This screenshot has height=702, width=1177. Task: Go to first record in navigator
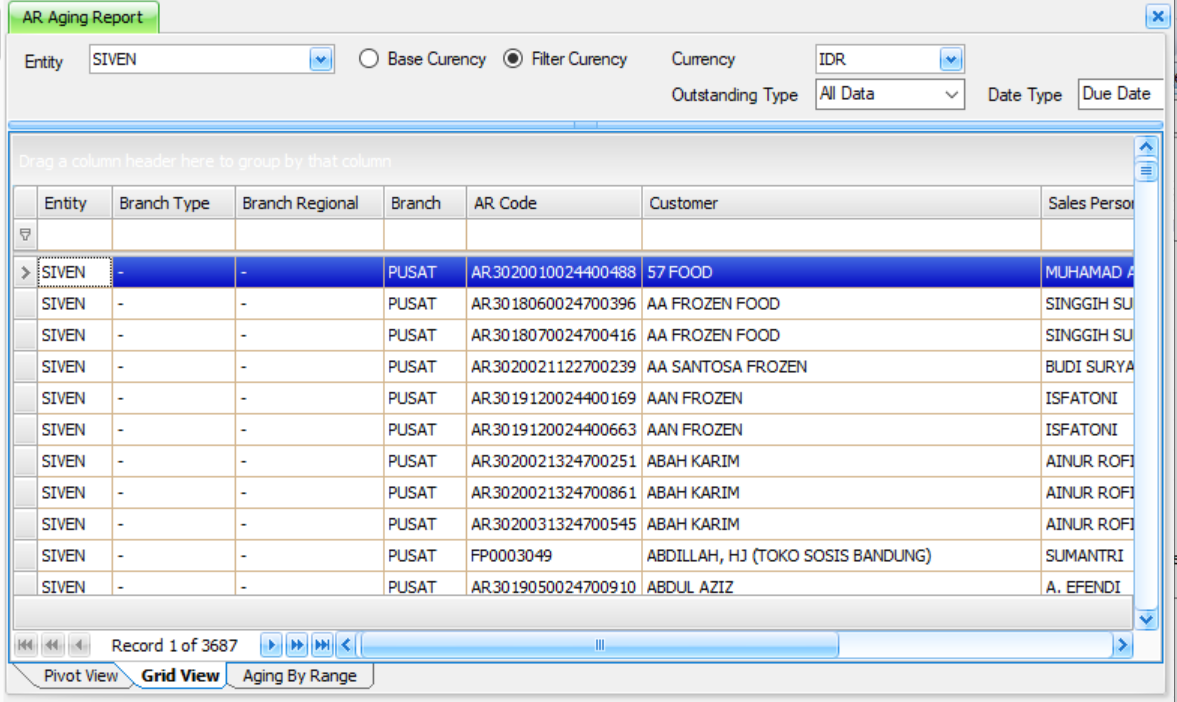point(25,645)
